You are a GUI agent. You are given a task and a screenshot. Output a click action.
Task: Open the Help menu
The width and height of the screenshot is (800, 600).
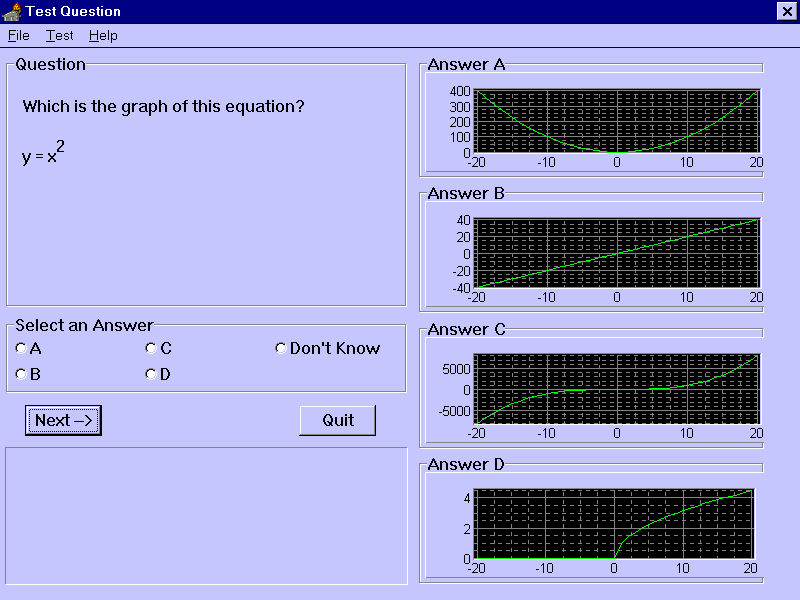click(103, 36)
